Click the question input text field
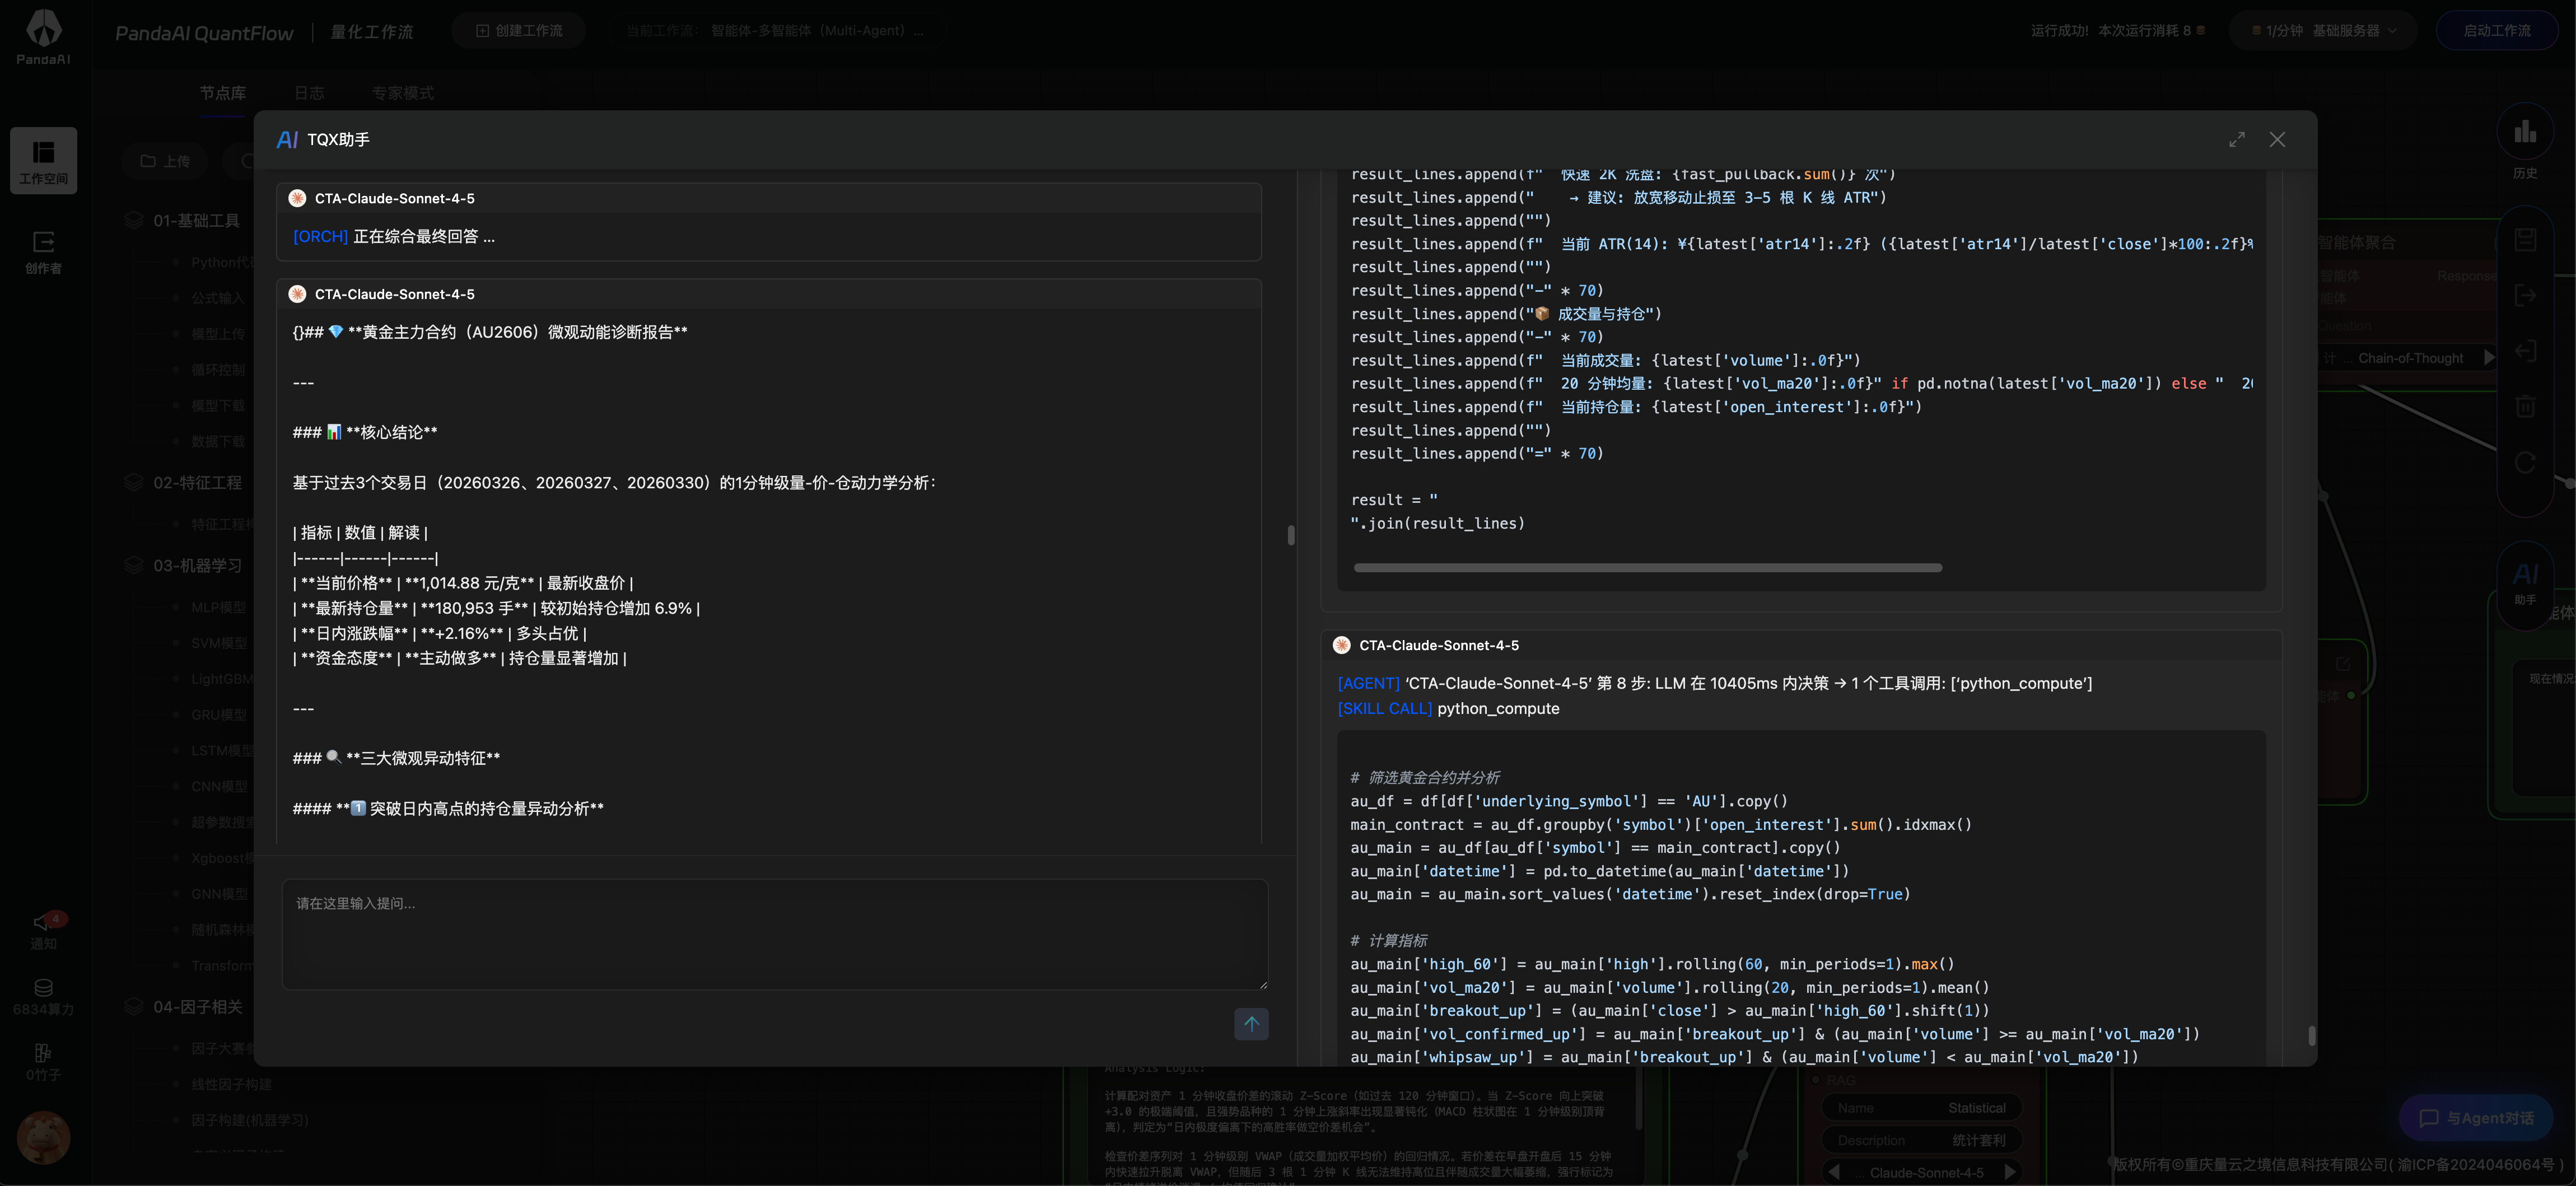Image resolution: width=2576 pixels, height=1186 pixels. point(774,934)
